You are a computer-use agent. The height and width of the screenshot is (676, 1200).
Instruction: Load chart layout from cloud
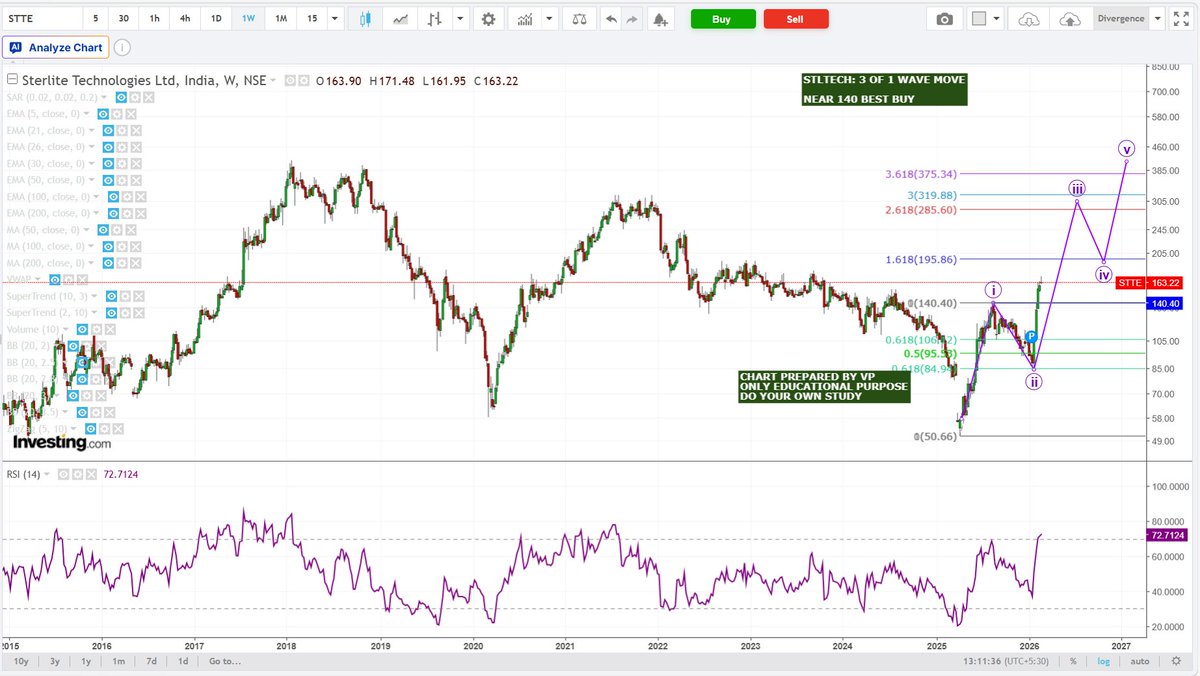[x=1029, y=19]
